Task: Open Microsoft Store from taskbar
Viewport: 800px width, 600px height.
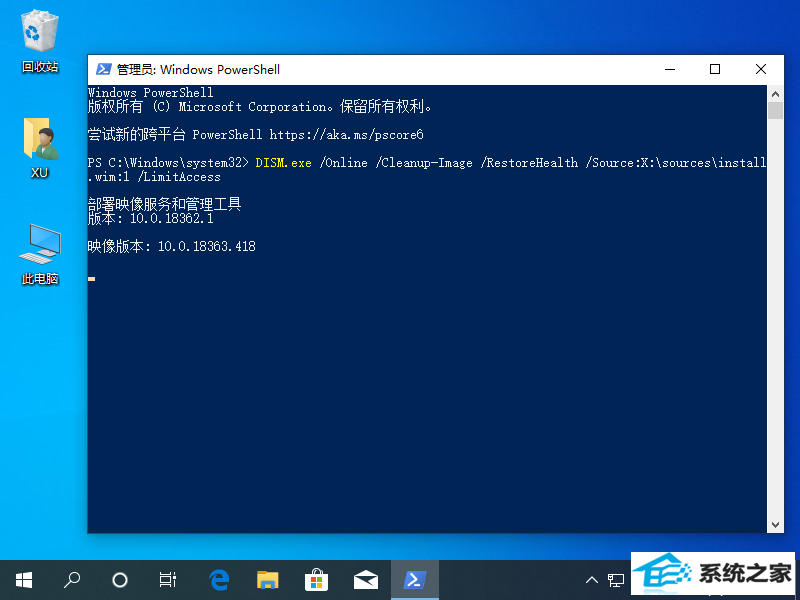Action: pos(316,580)
